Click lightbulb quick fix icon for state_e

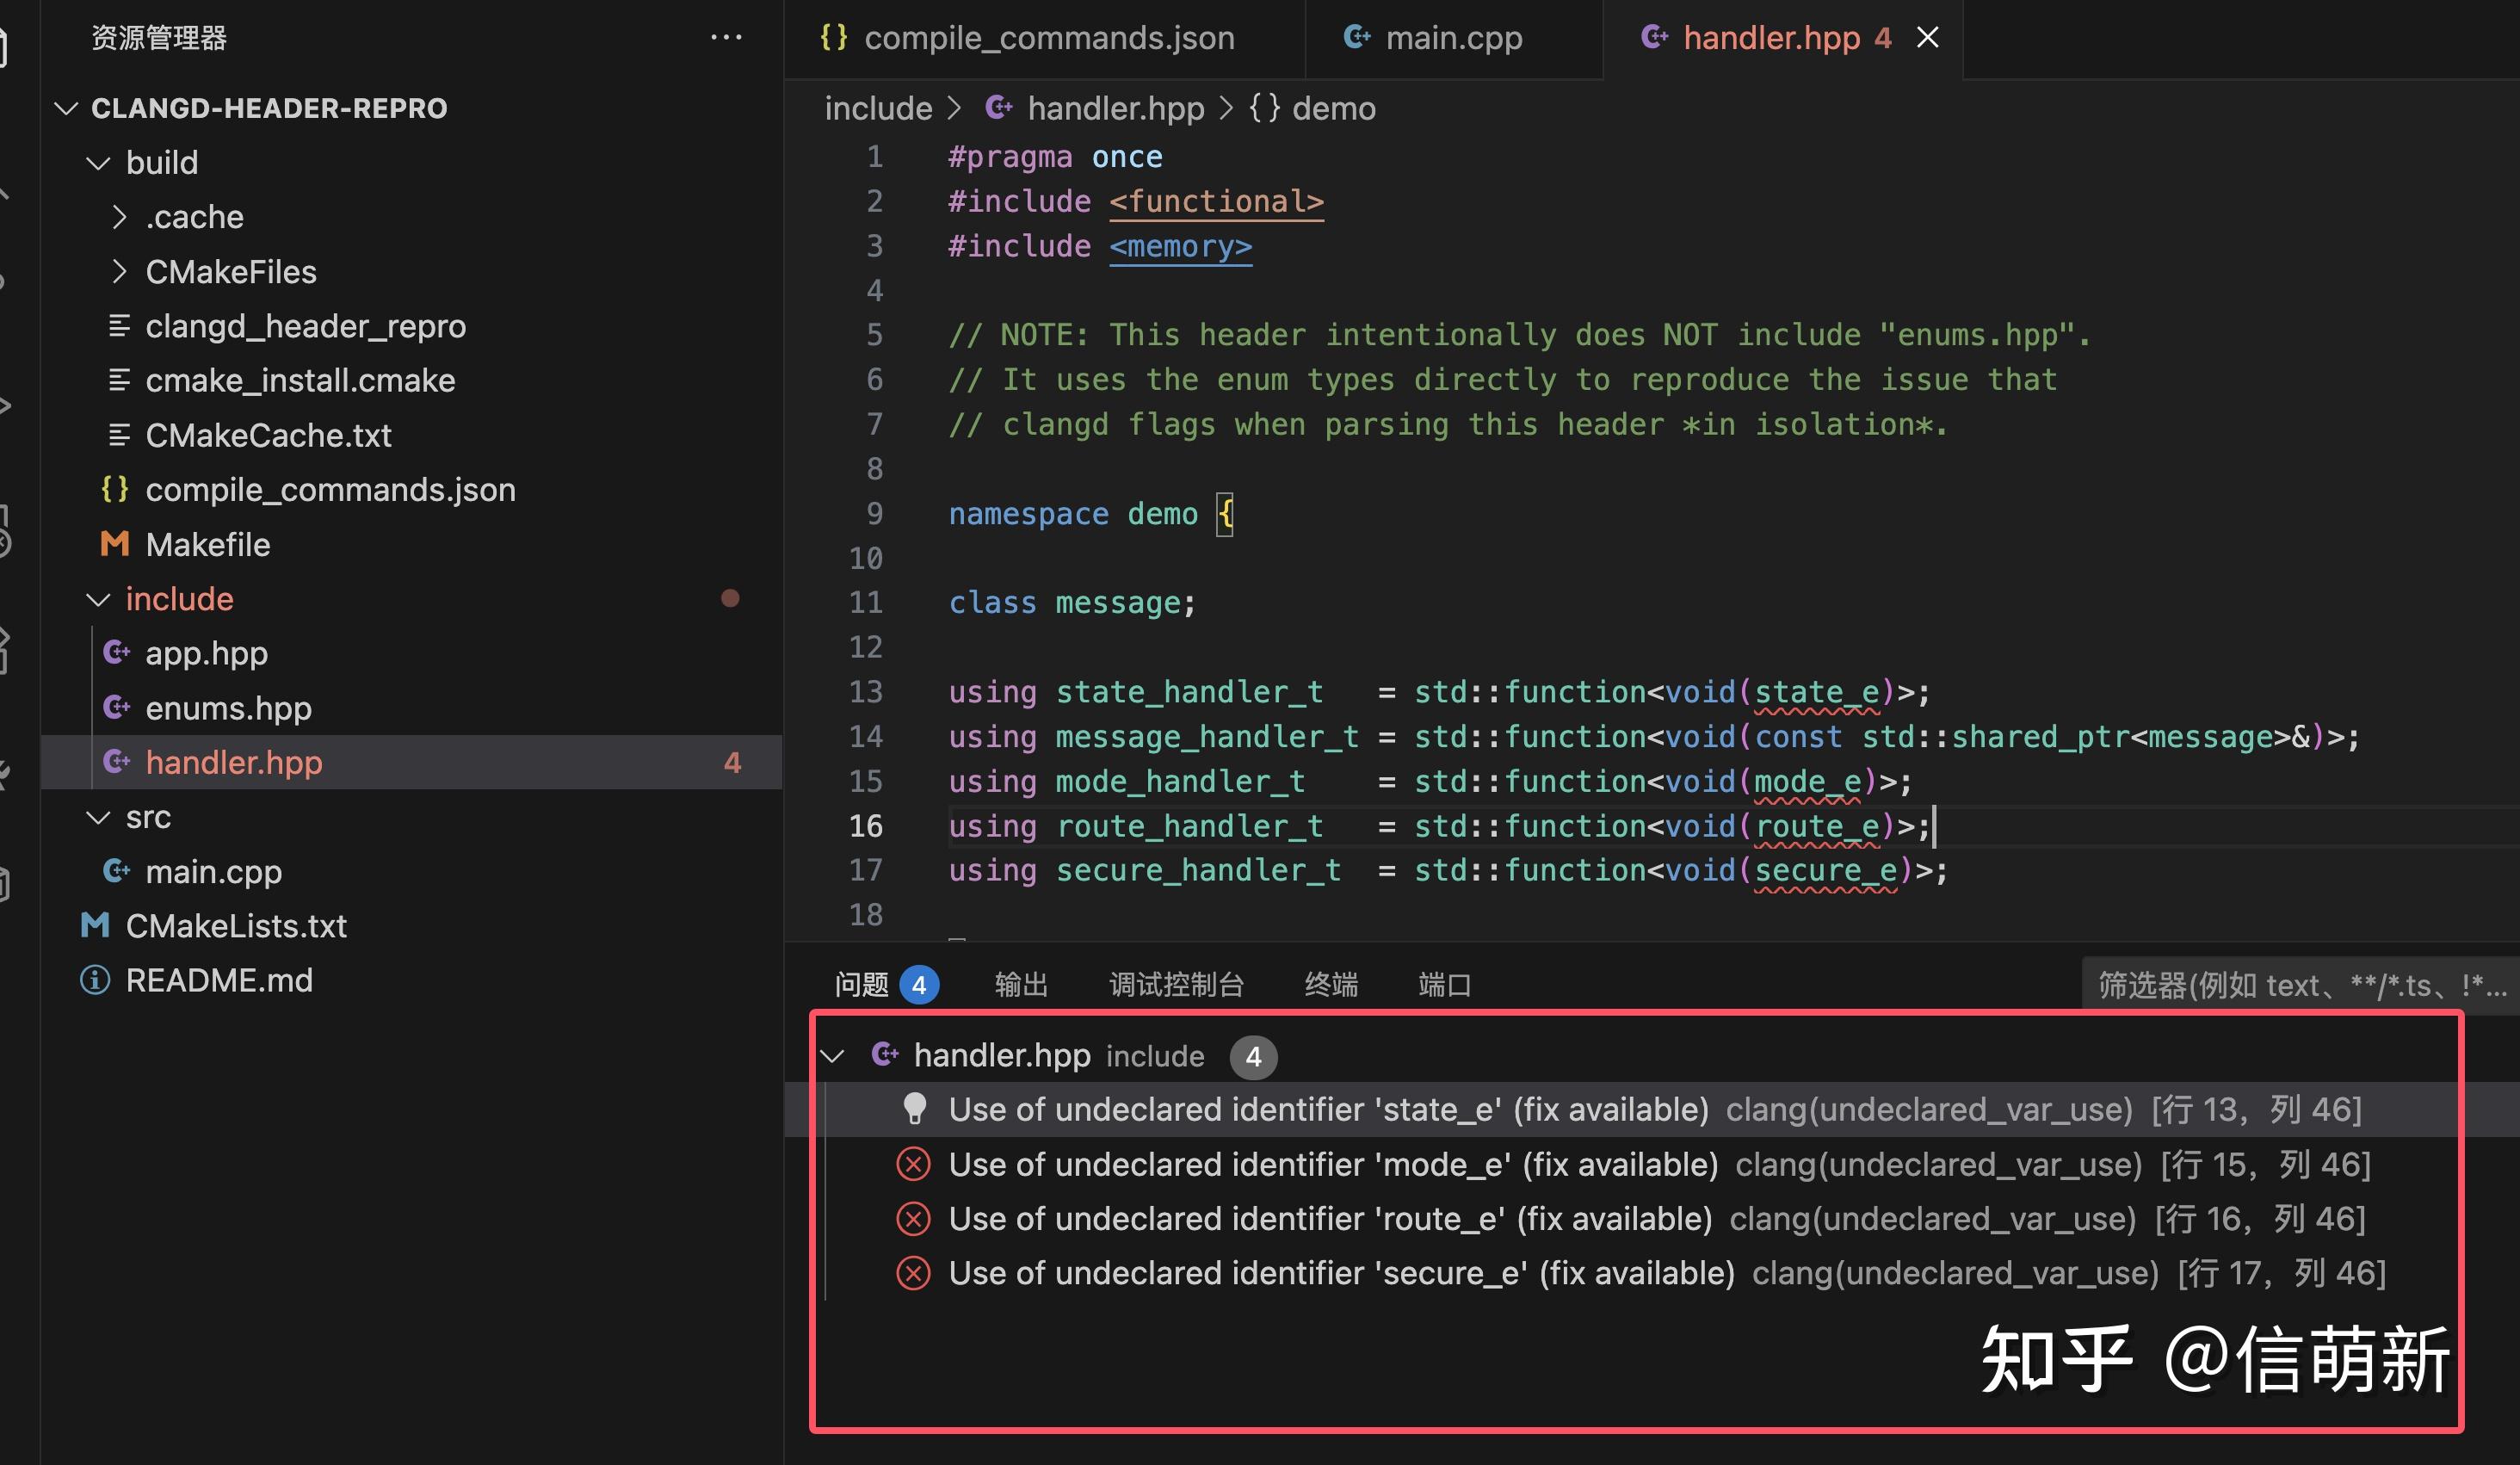(914, 1108)
